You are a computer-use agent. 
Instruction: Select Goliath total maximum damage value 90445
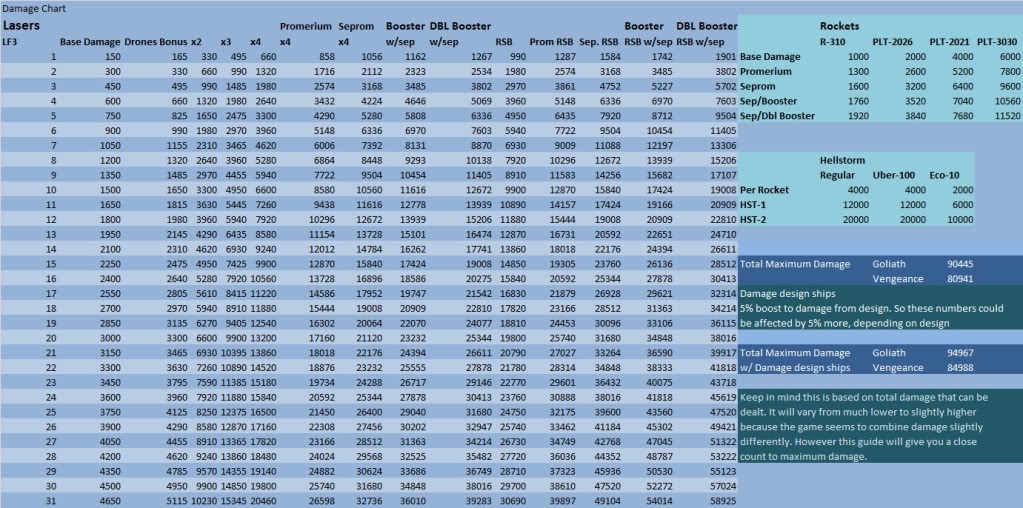coord(960,263)
